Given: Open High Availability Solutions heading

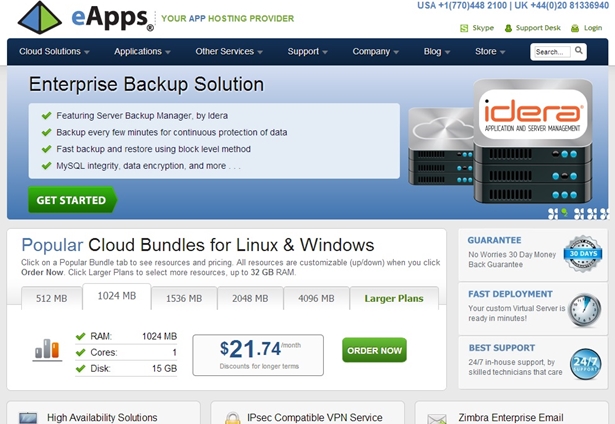Looking at the screenshot, I should 102,417.
